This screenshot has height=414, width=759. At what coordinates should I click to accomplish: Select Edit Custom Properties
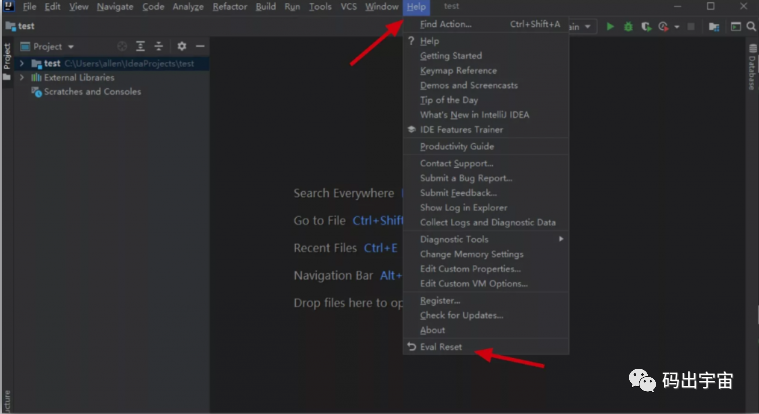click(x=486, y=269)
